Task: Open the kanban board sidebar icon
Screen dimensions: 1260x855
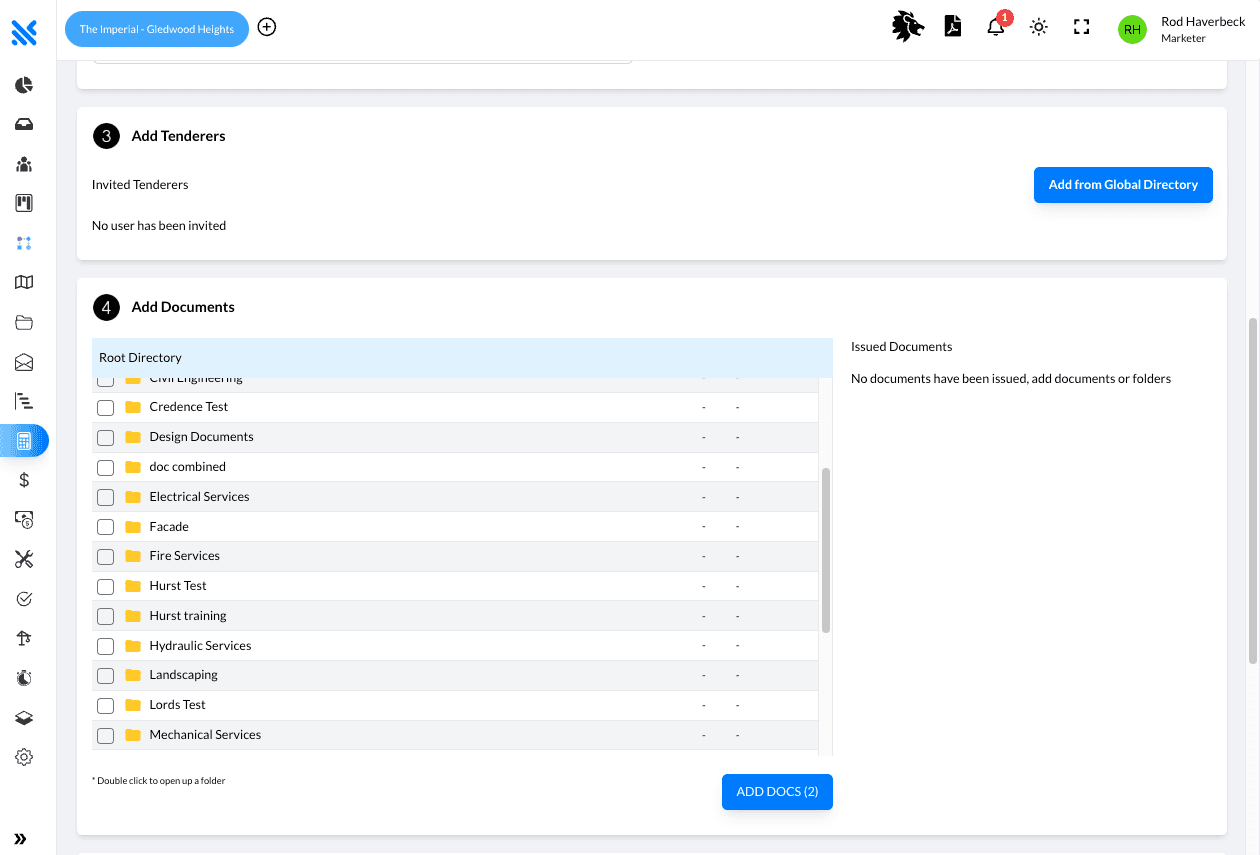Action: 24,203
